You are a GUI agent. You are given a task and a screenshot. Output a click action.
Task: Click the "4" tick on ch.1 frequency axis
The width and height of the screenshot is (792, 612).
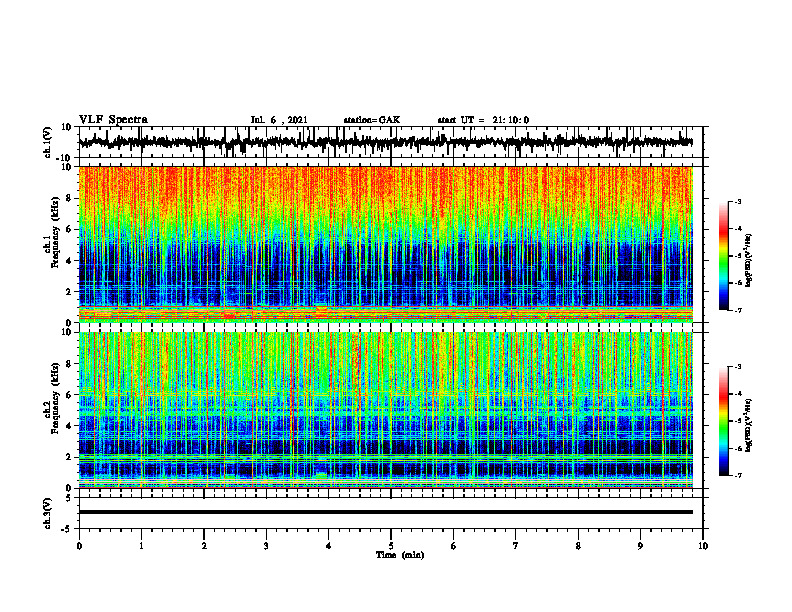click(69, 261)
